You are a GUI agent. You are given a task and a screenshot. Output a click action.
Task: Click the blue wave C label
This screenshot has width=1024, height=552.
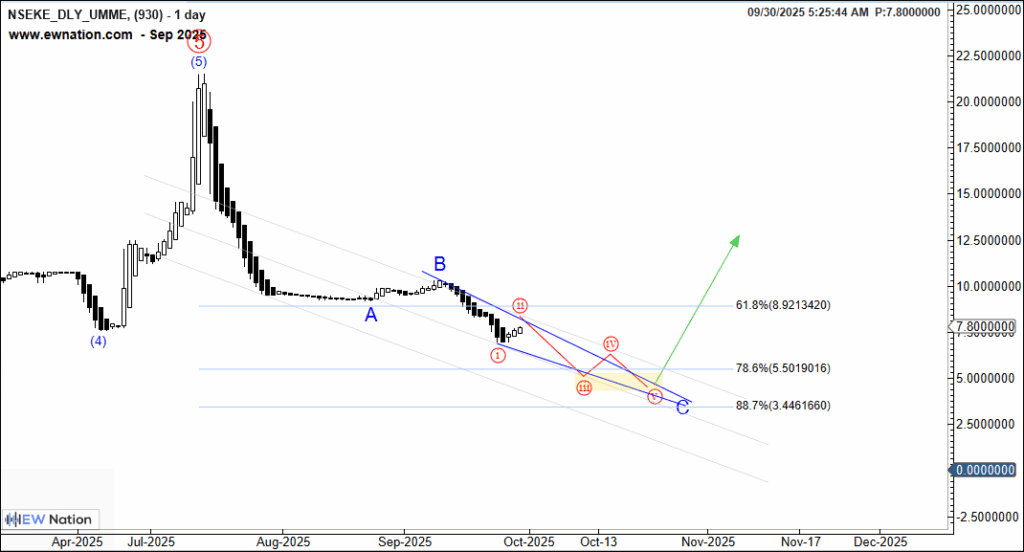[682, 407]
